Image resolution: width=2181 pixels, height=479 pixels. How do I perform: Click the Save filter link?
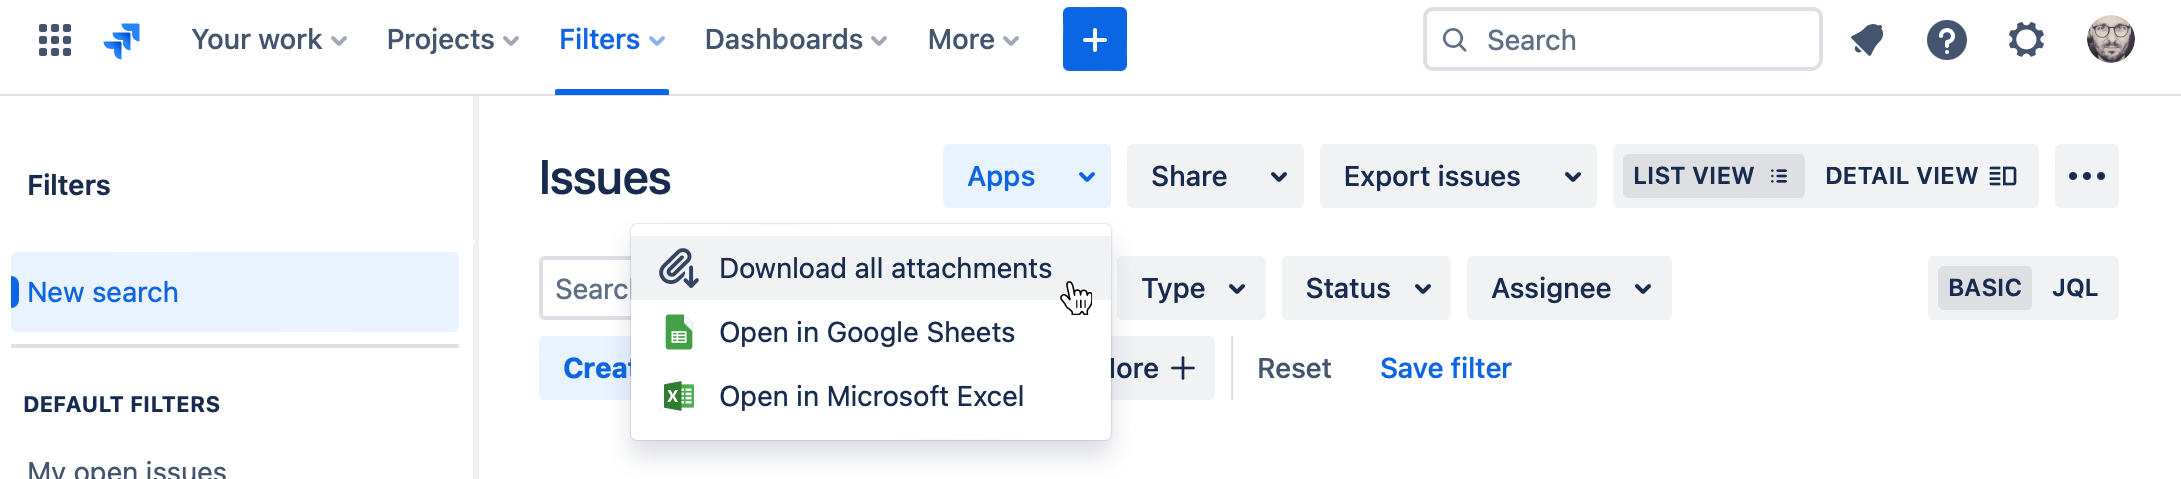click(x=1445, y=368)
